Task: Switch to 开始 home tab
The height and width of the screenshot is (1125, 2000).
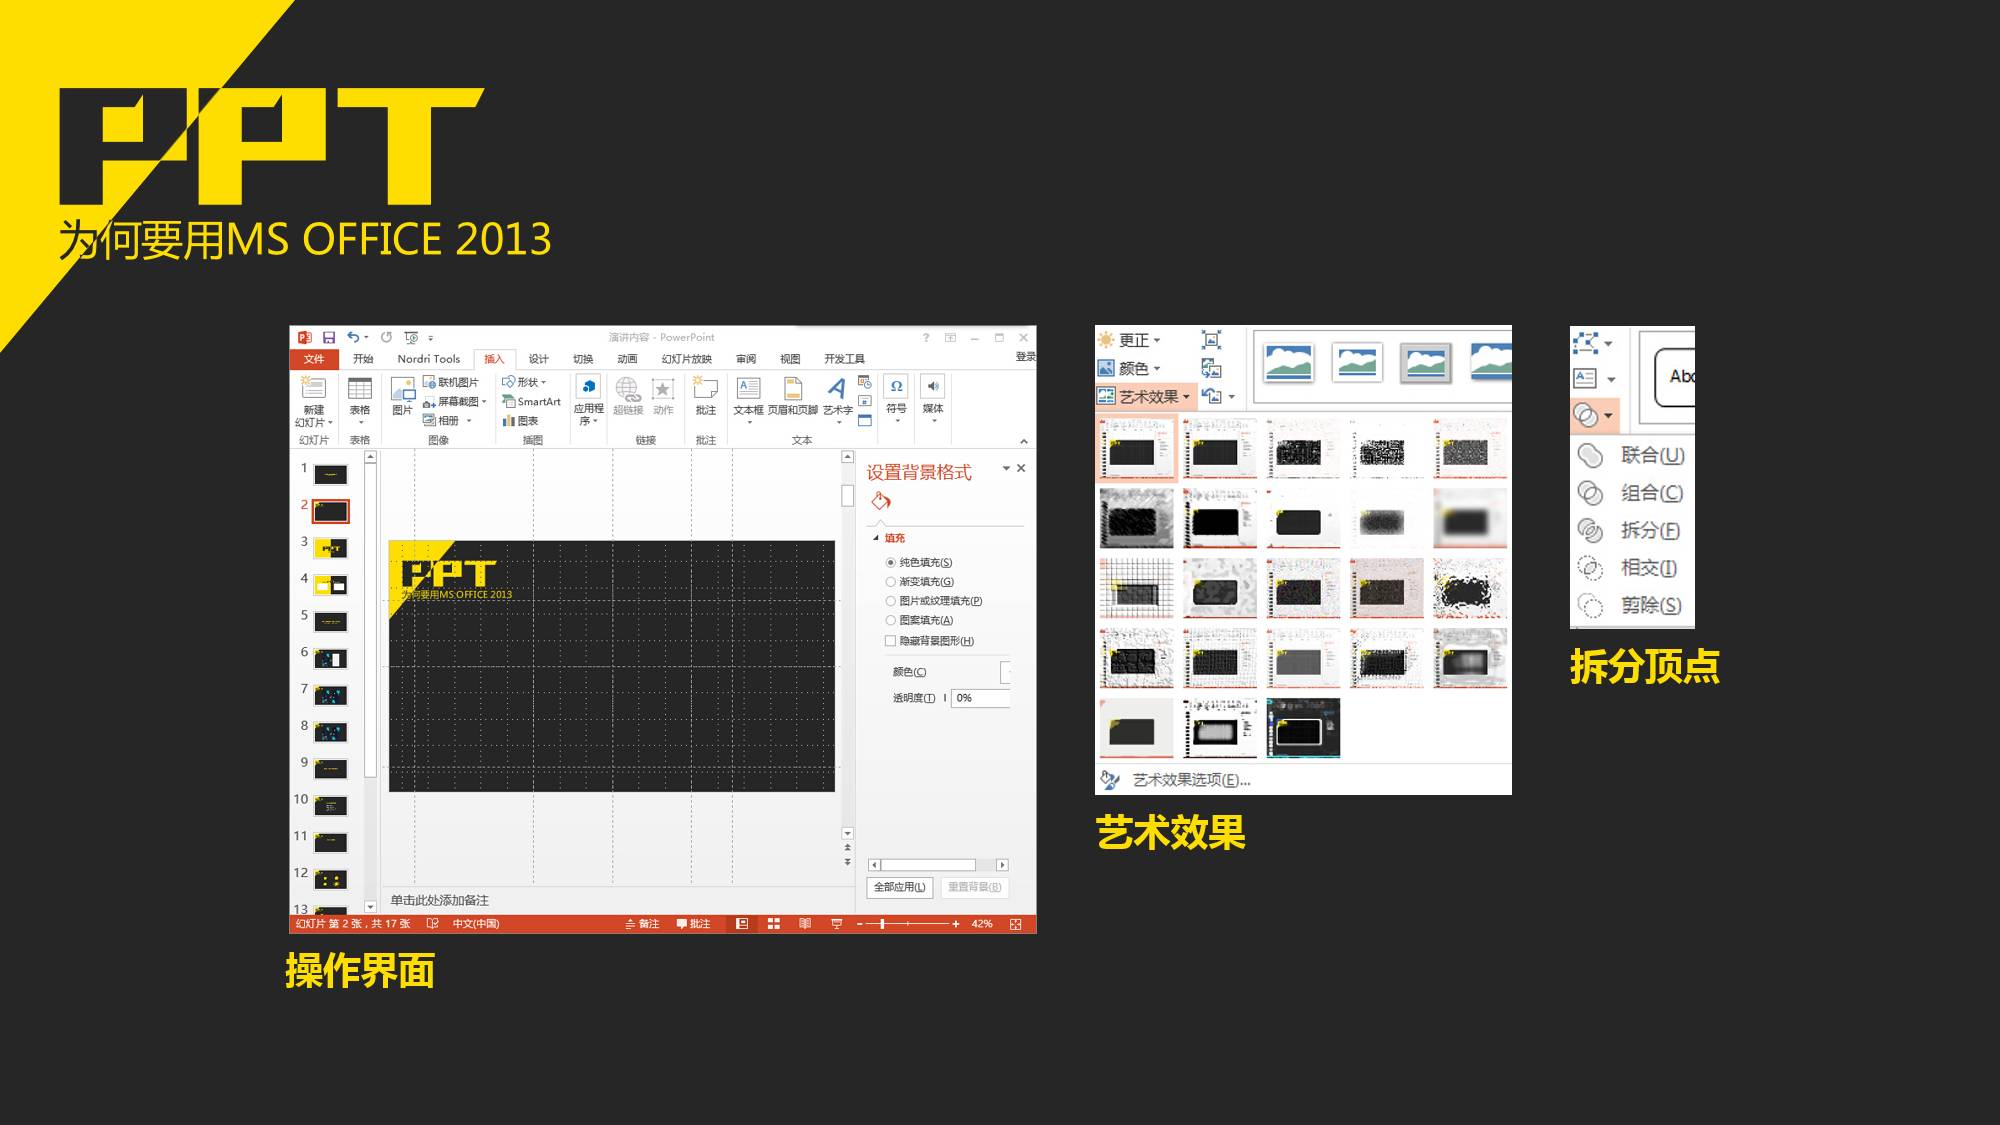Action: 363,359
